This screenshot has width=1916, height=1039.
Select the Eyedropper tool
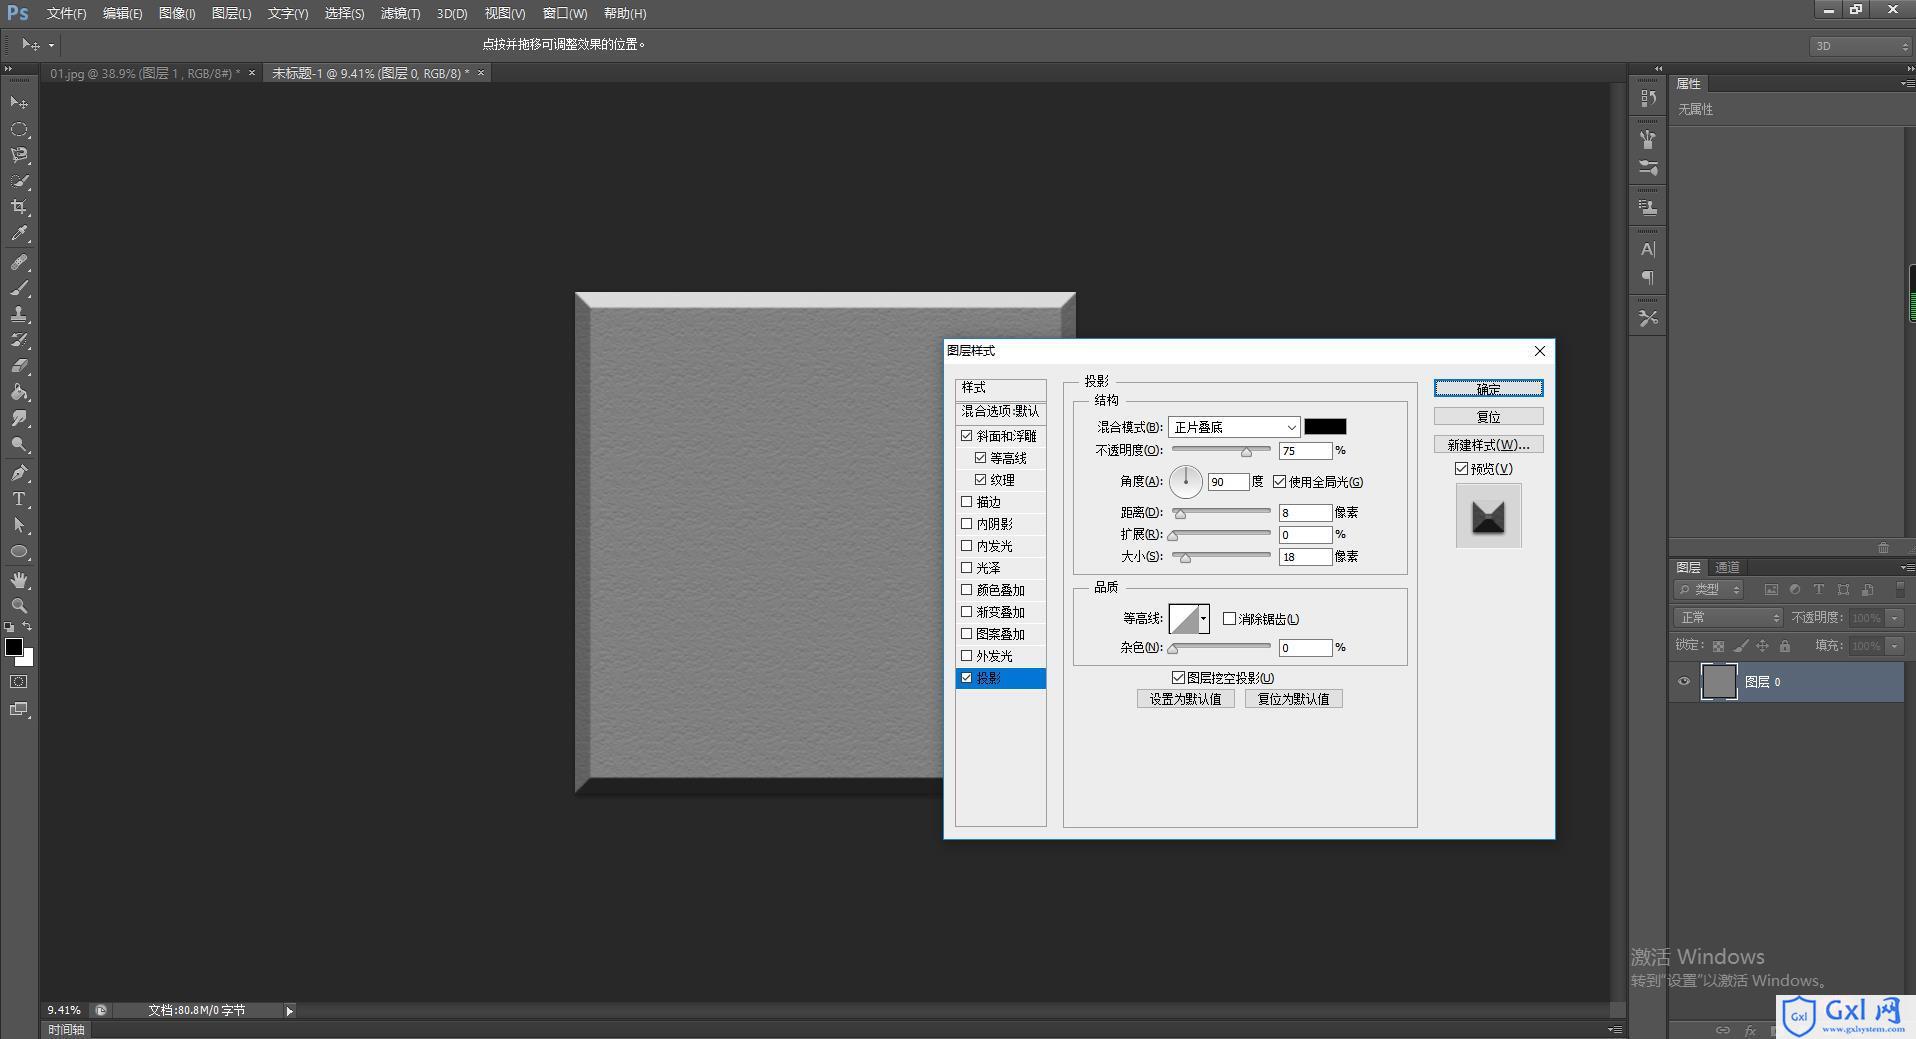click(19, 234)
